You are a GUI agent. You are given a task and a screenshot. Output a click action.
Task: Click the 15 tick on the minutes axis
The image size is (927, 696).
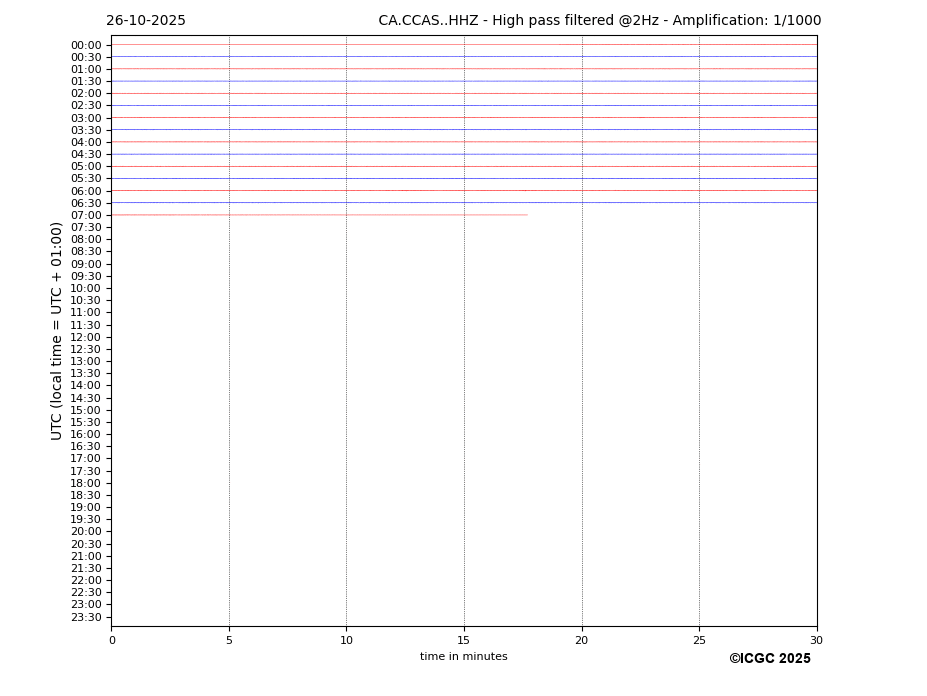pos(464,640)
